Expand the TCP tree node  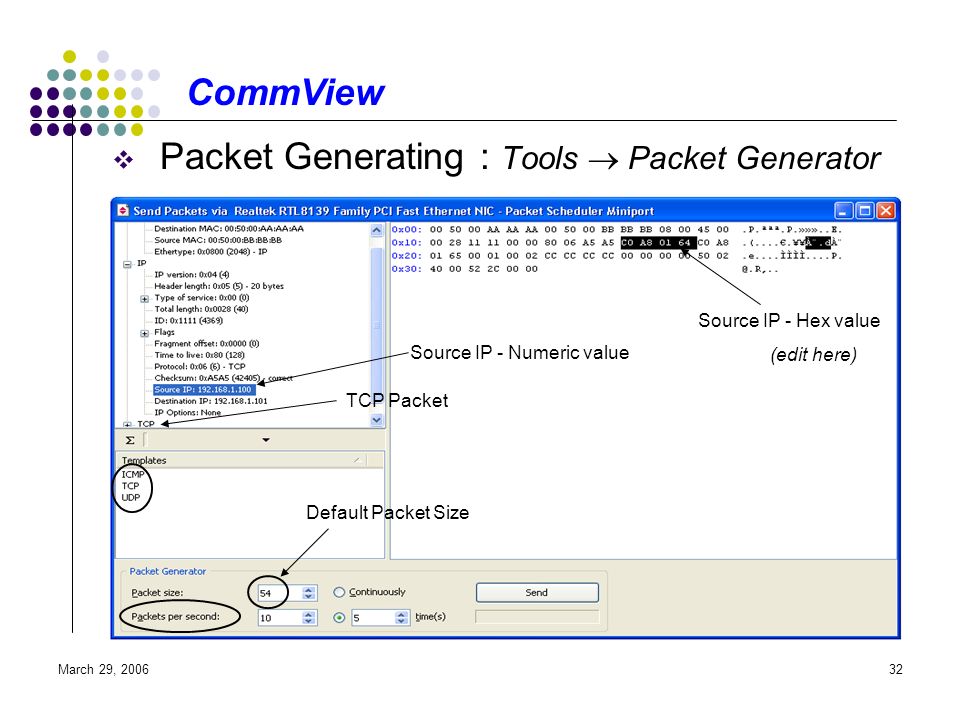pyautogui.click(x=127, y=424)
